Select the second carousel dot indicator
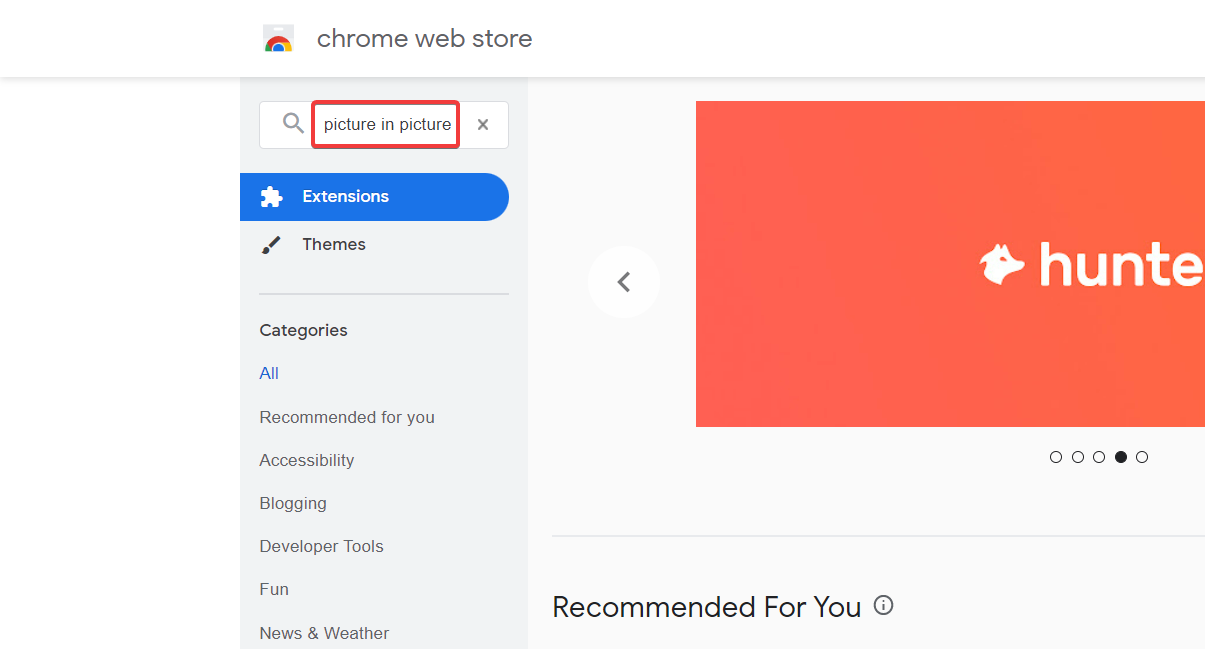Viewport: 1205px width, 649px height. tap(1078, 457)
